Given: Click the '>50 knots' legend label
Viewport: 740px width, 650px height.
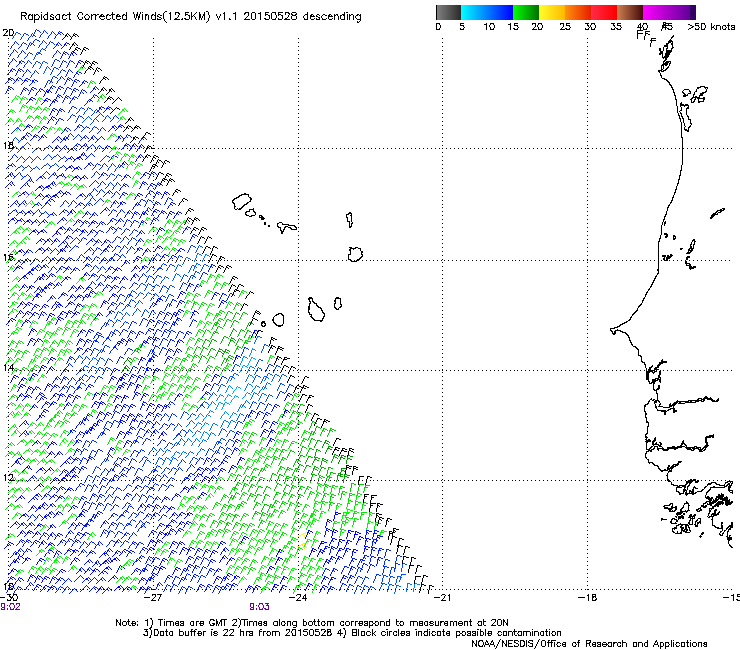Looking at the screenshot, I should click(711, 27).
